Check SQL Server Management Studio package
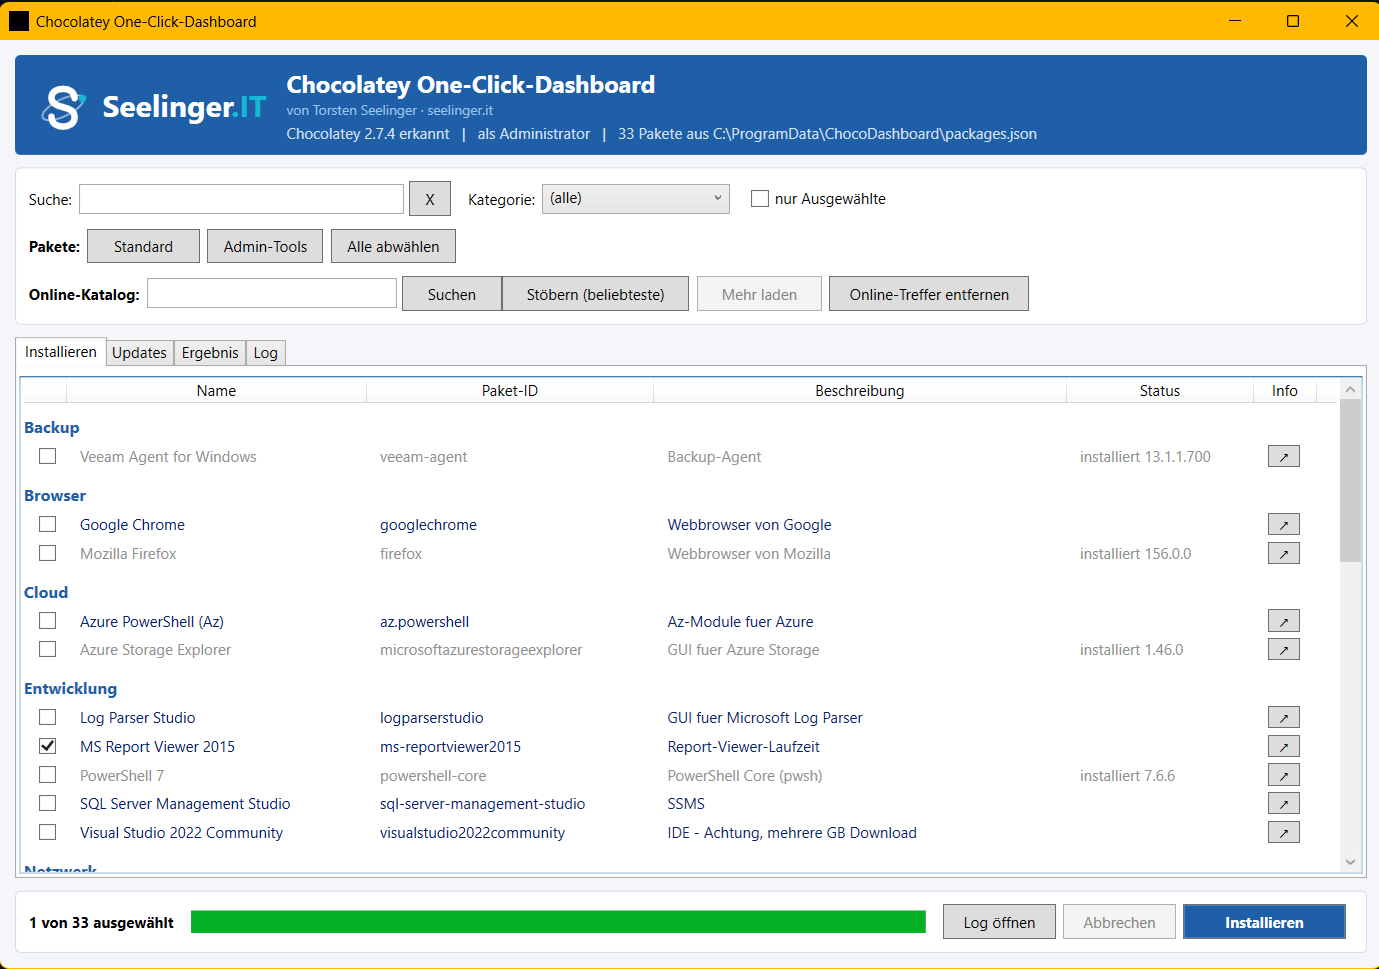This screenshot has width=1379, height=969. tap(47, 803)
